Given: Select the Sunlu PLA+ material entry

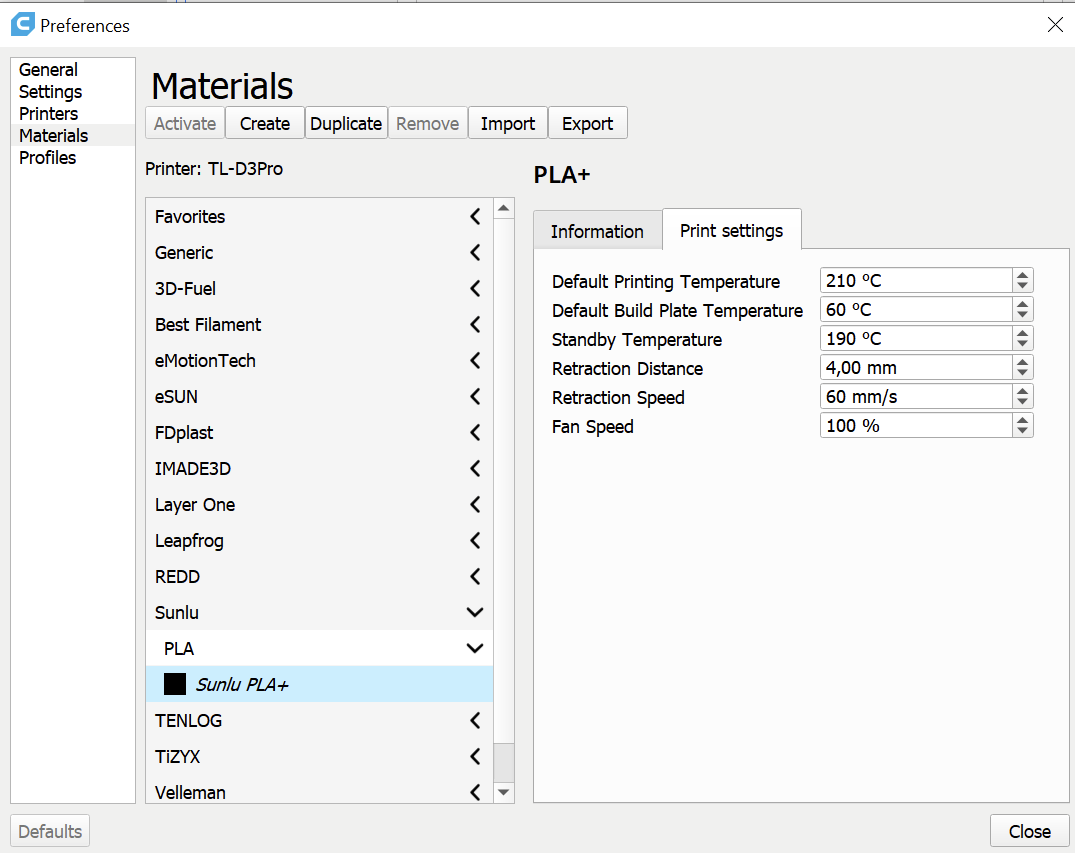Looking at the screenshot, I should pyautogui.click(x=242, y=685).
